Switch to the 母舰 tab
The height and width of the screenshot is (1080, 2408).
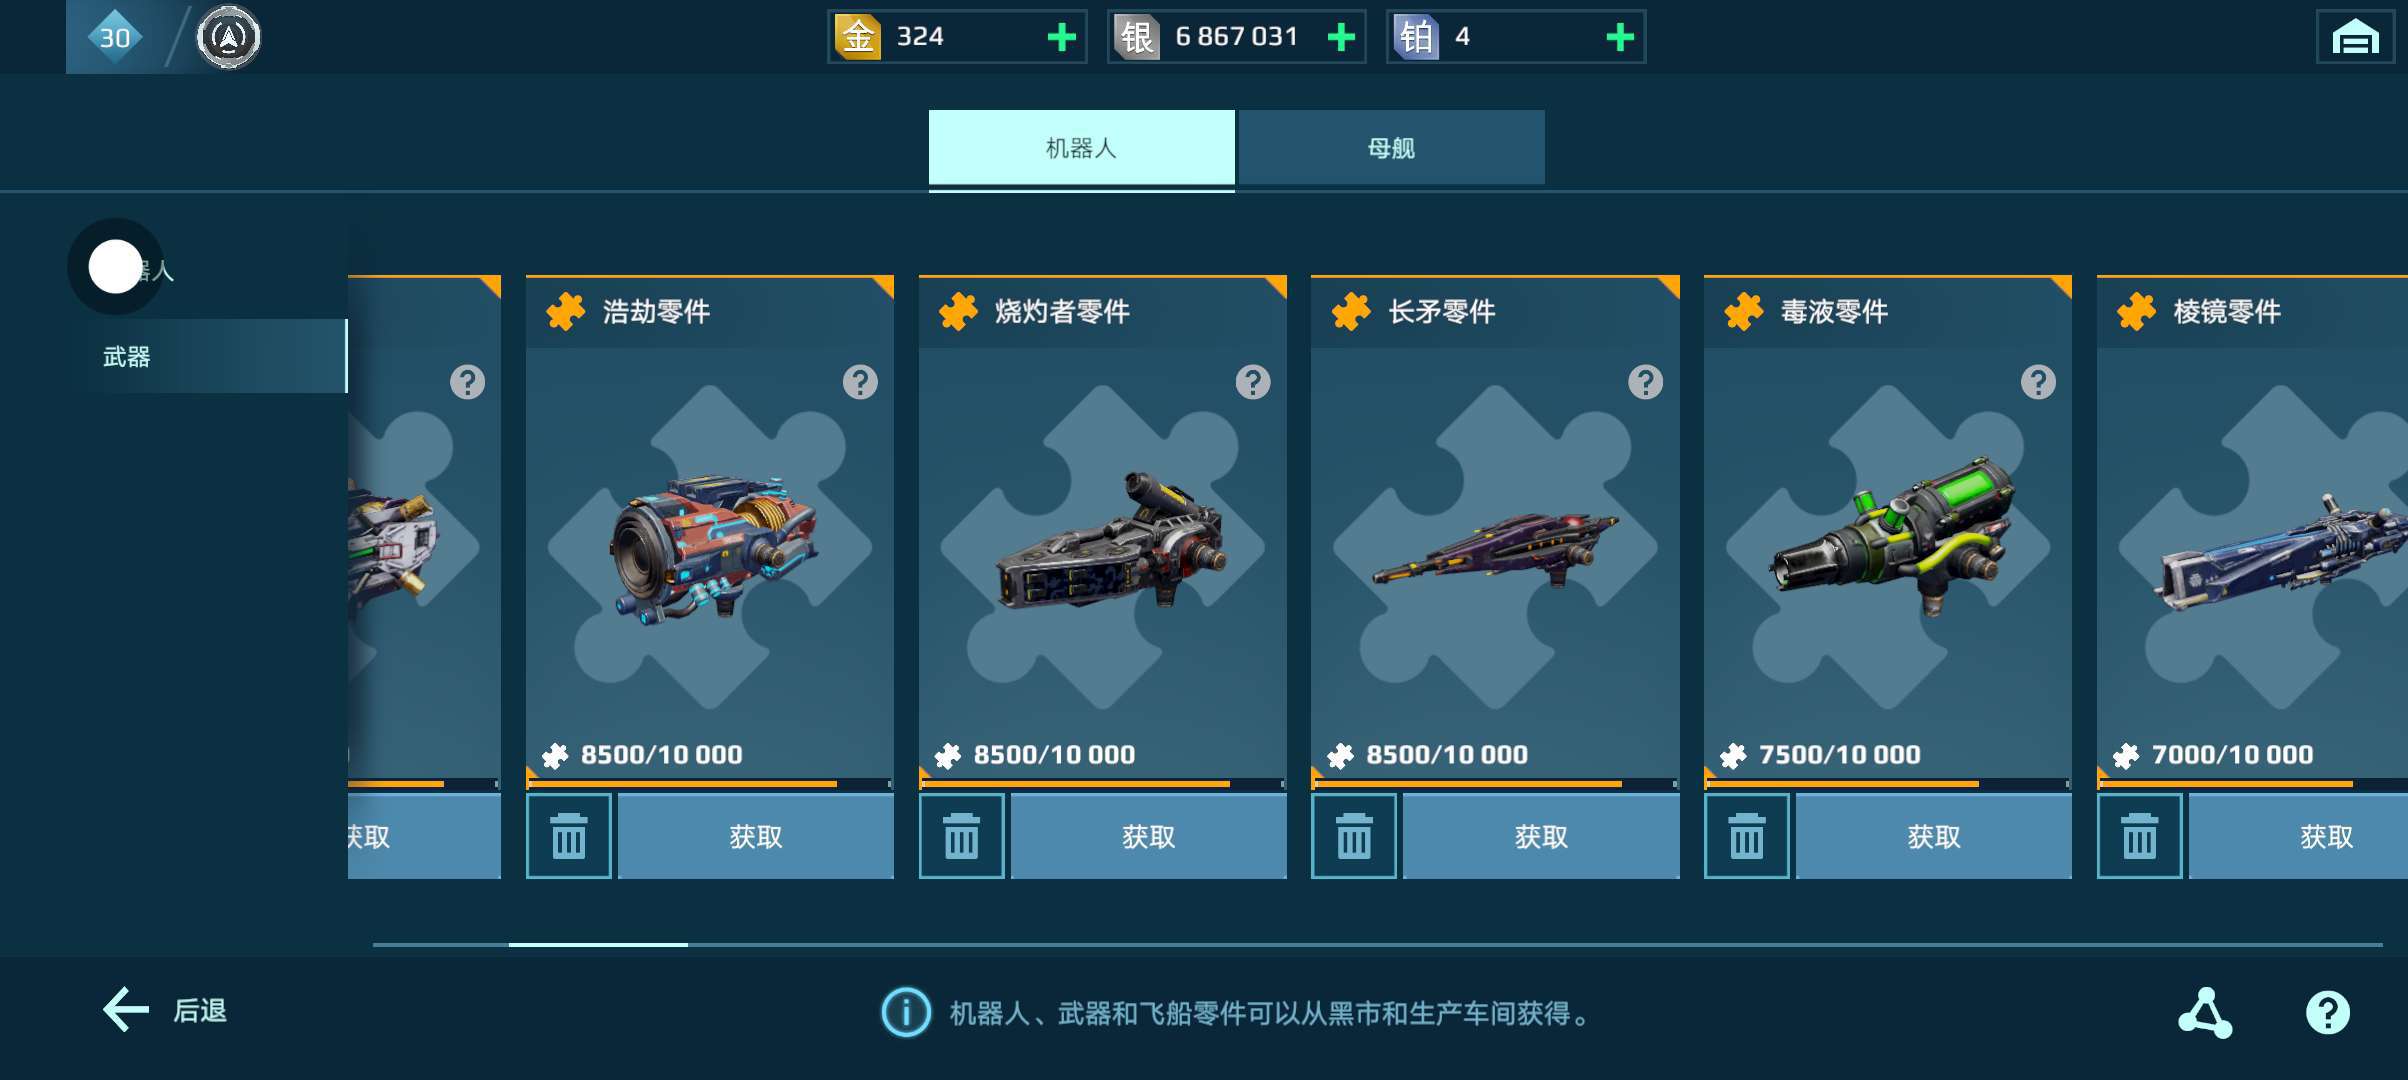pyautogui.click(x=1391, y=148)
